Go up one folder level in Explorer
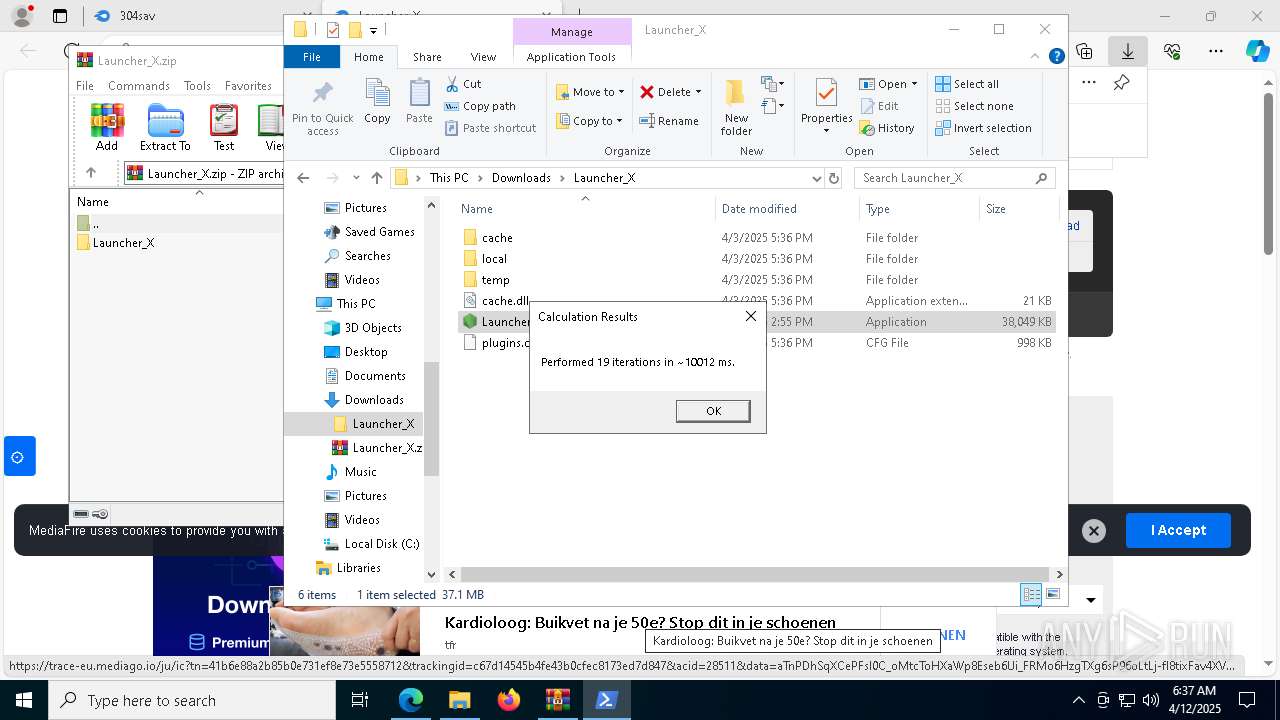Viewport: 1280px width, 720px height. tap(376, 178)
